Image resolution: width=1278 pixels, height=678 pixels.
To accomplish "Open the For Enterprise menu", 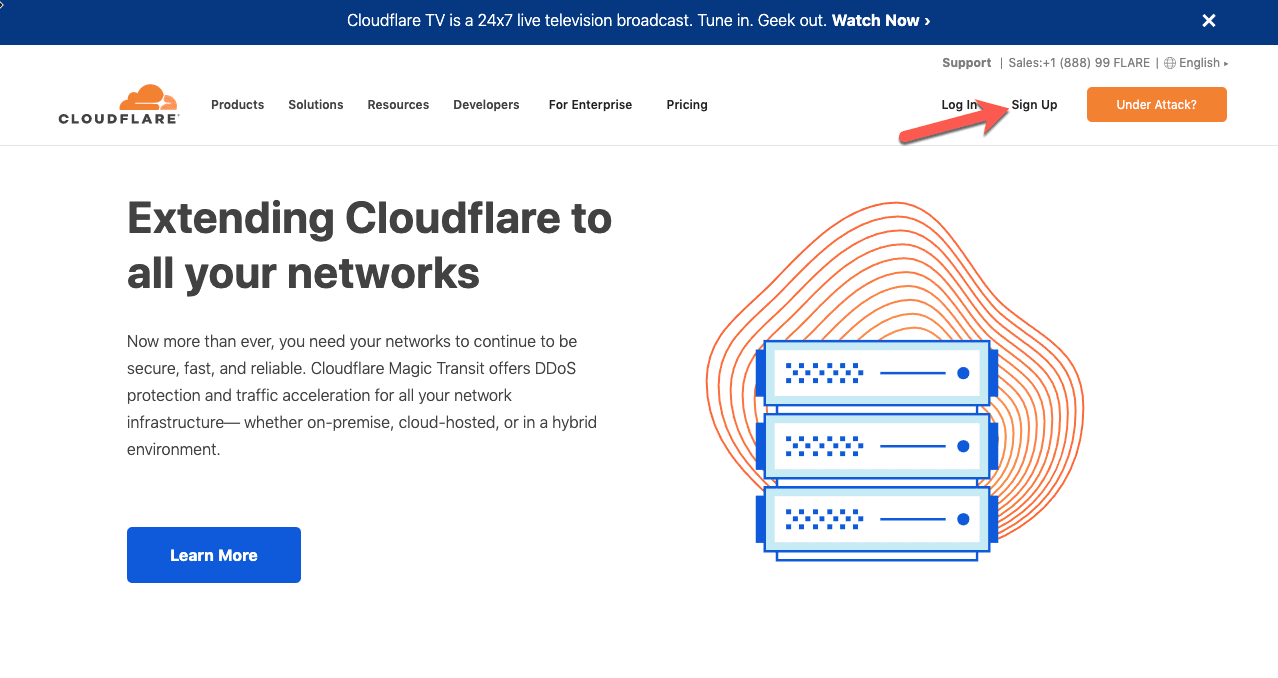I will click(x=590, y=105).
